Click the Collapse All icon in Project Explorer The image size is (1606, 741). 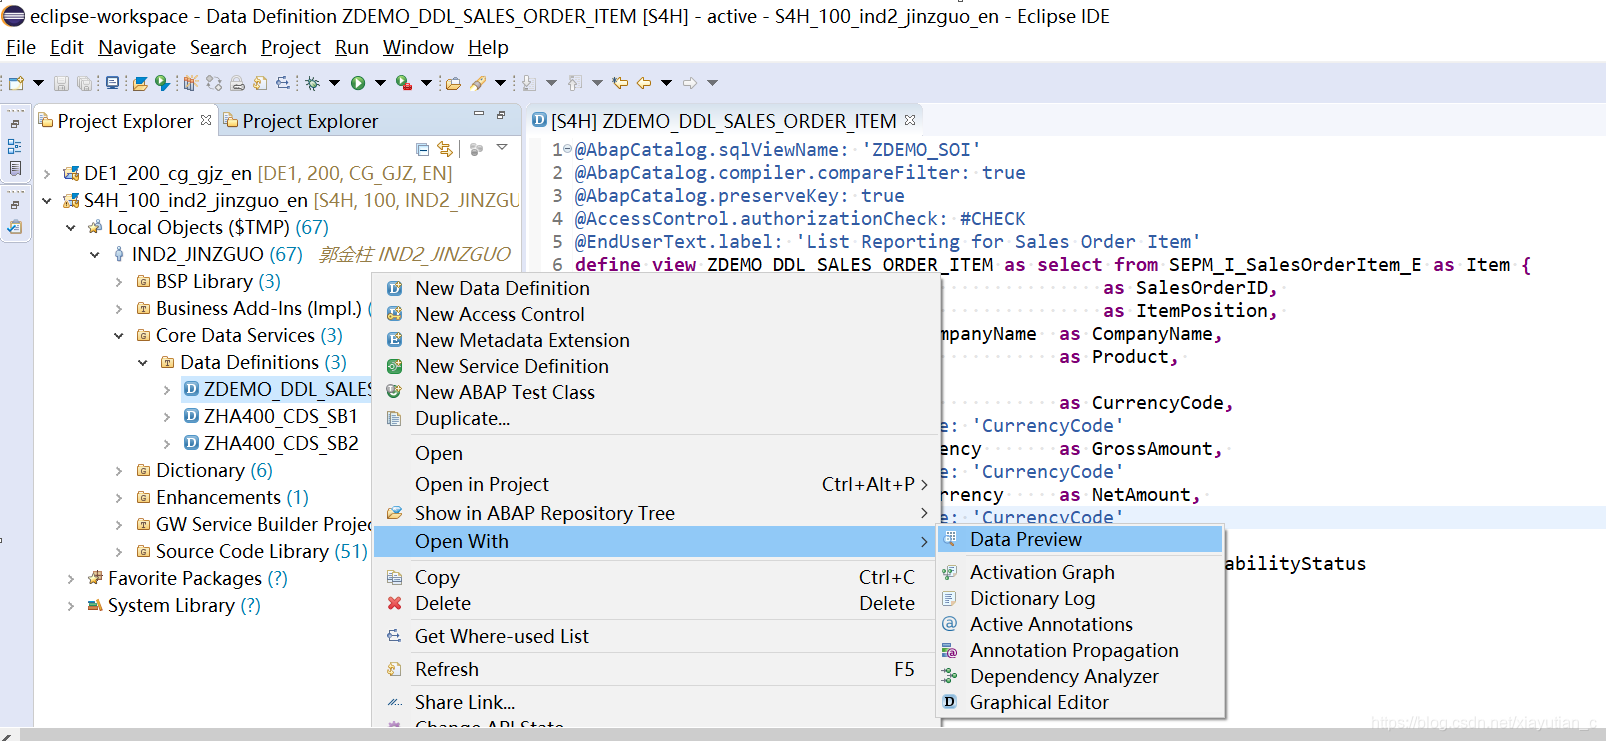(422, 149)
